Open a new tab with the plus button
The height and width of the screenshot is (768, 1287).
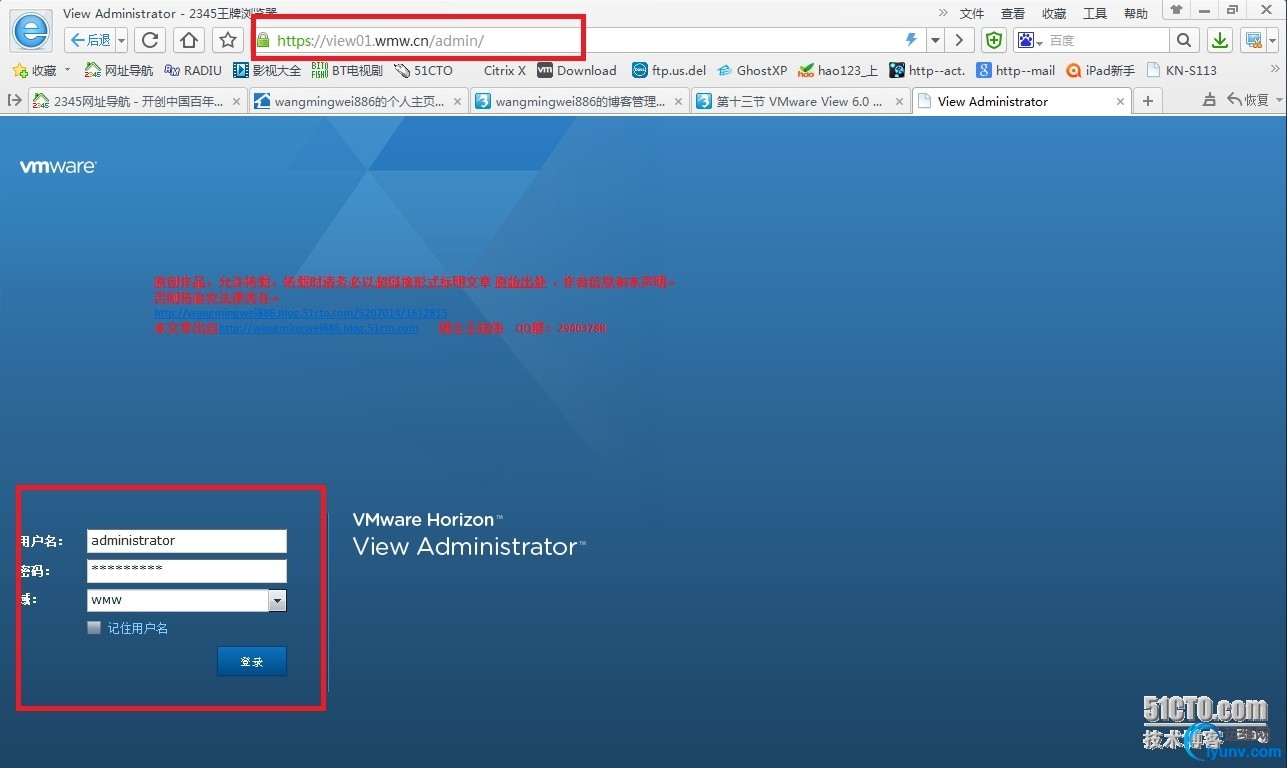tap(1148, 101)
